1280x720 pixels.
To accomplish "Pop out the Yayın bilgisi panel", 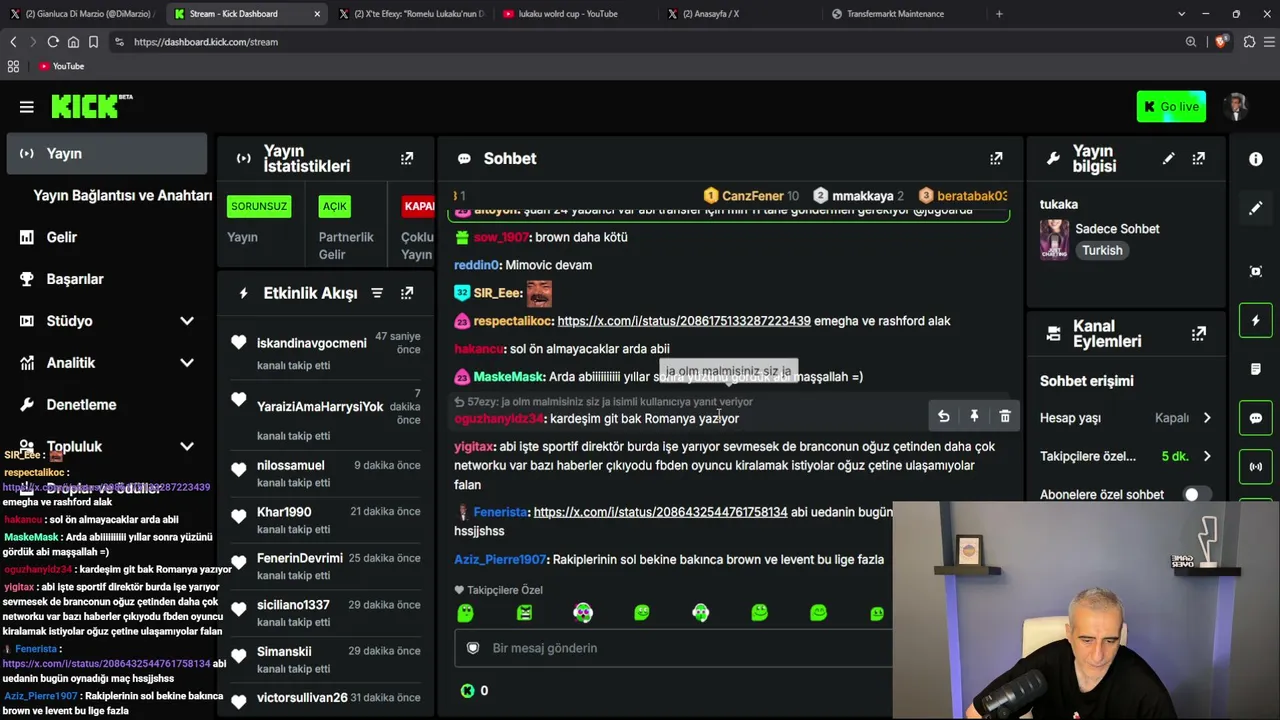I will point(1199,158).
